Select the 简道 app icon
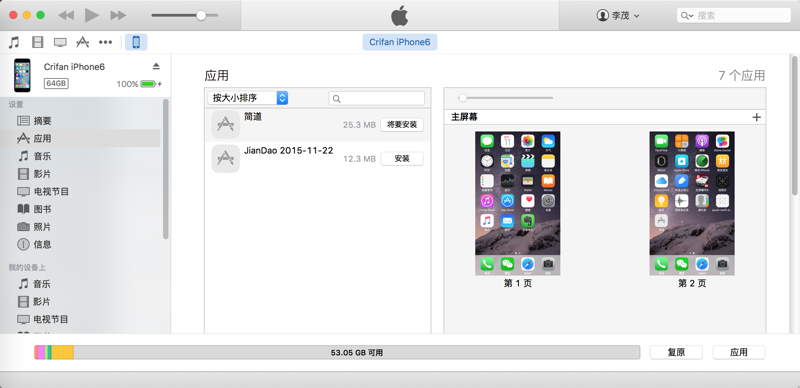 point(226,125)
